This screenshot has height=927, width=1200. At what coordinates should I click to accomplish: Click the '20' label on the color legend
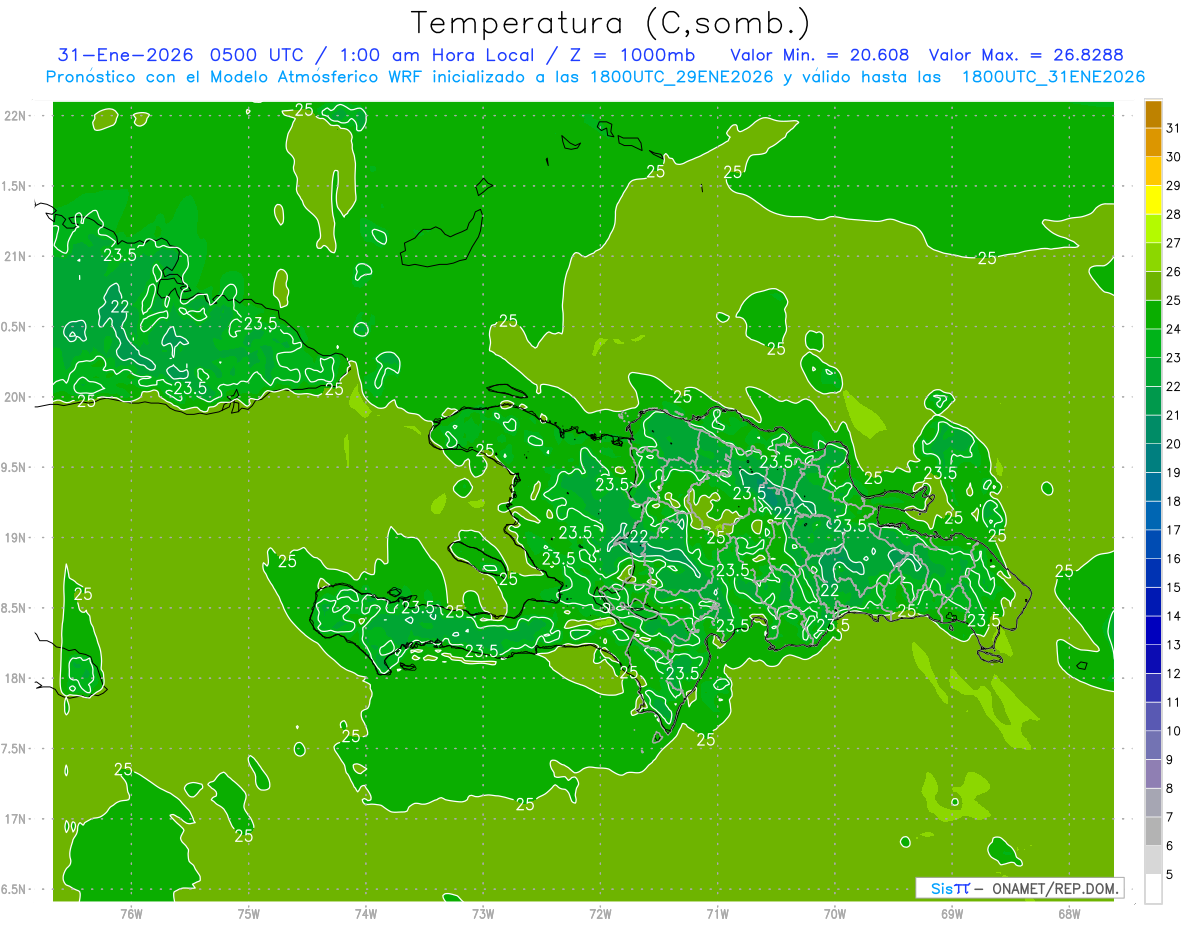click(x=1173, y=444)
